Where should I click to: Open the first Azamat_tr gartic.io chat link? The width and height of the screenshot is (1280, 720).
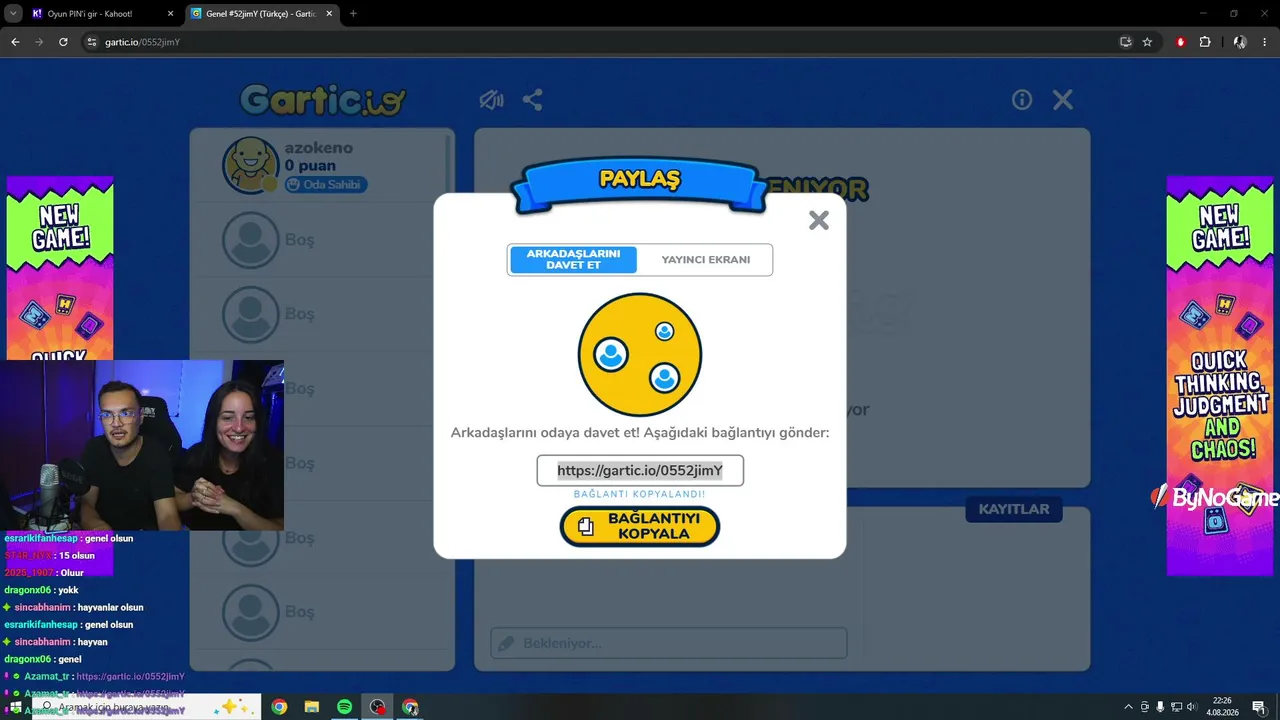130,677
